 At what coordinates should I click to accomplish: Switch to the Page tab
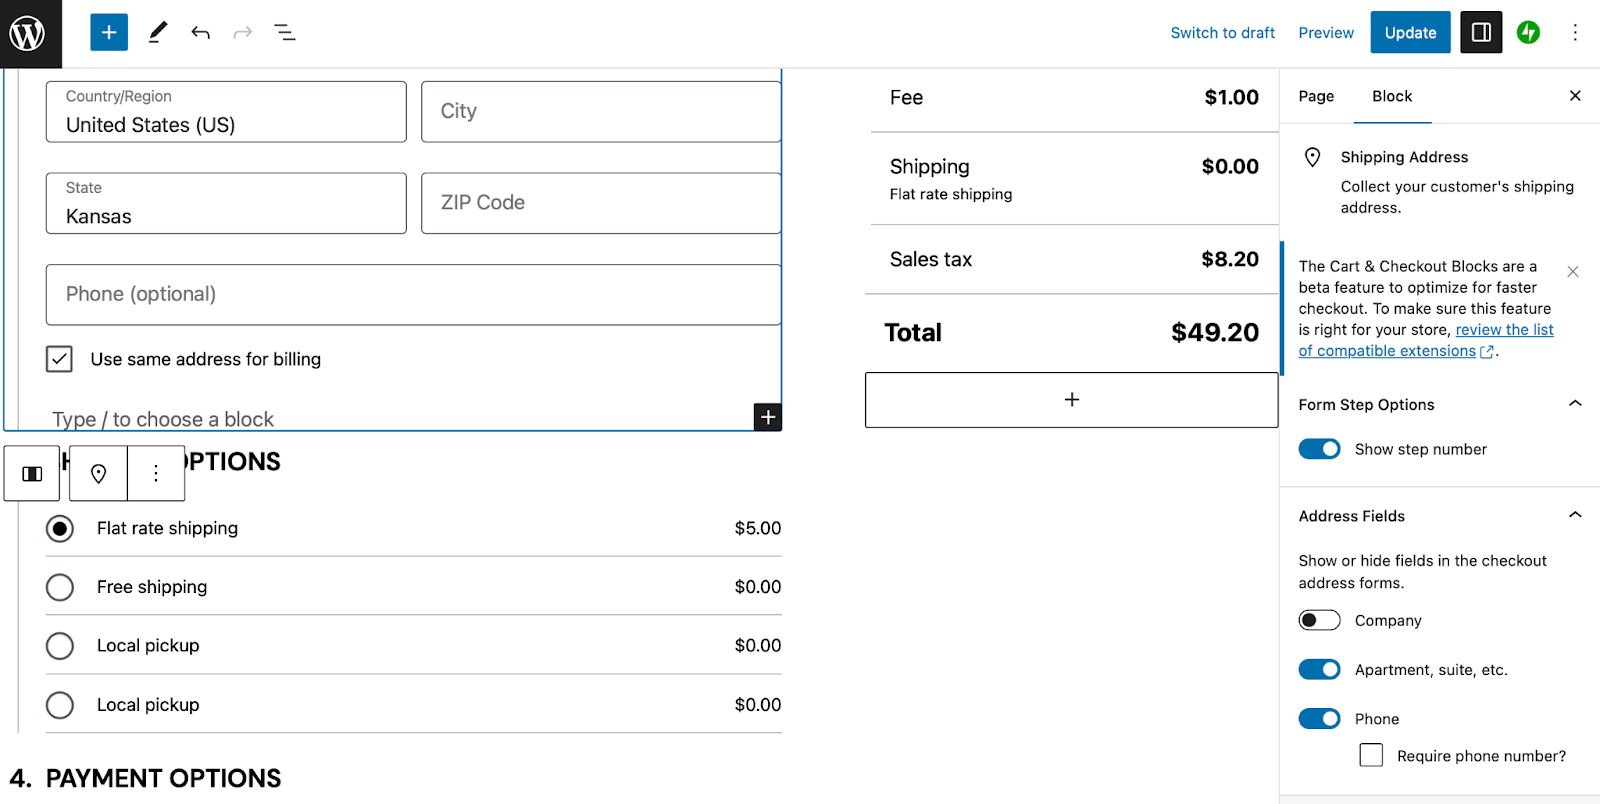tap(1316, 96)
